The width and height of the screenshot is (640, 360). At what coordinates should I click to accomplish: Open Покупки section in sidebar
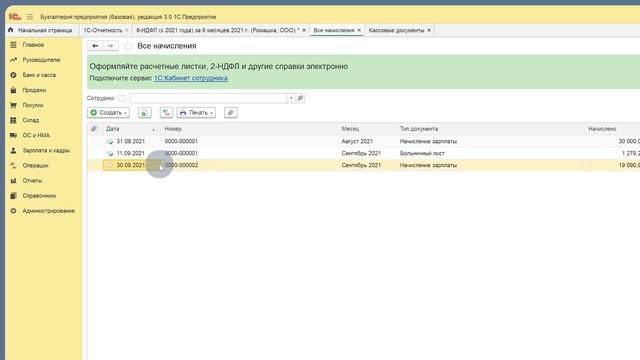coord(33,105)
